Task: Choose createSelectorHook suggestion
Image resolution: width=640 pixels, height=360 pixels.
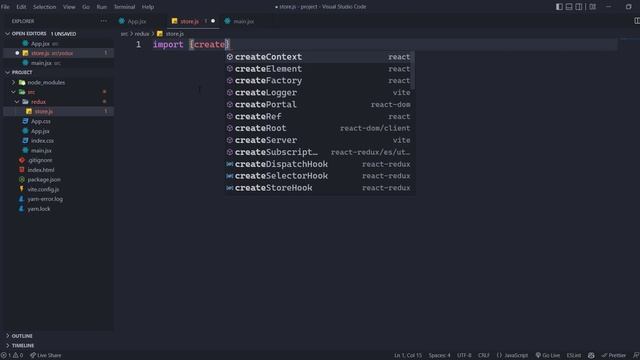Action: 319,176
